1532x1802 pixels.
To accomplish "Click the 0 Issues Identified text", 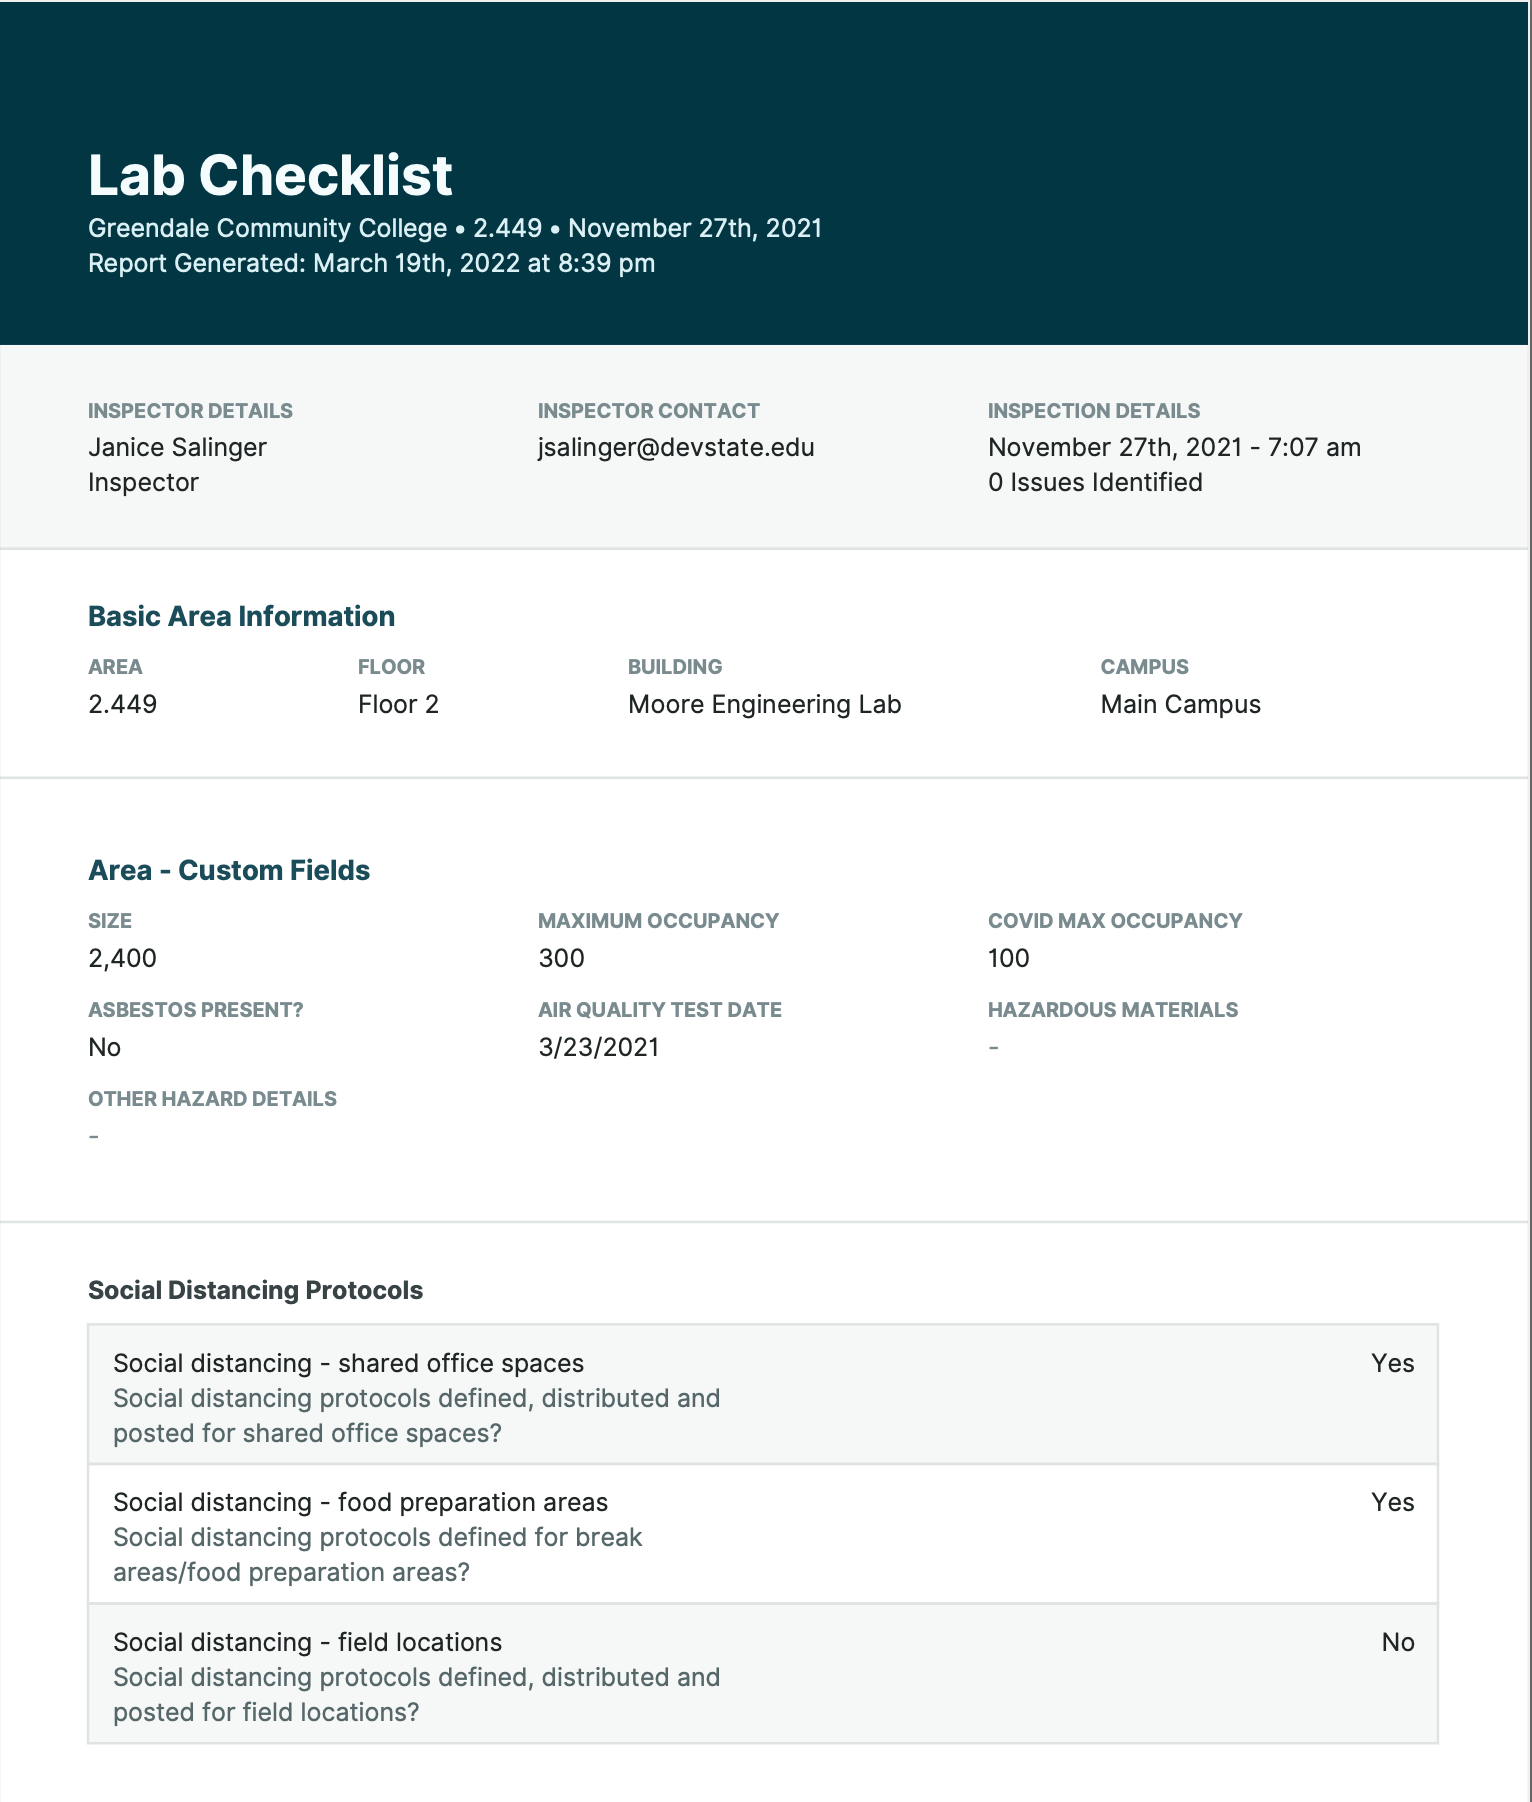I will click(x=1095, y=482).
